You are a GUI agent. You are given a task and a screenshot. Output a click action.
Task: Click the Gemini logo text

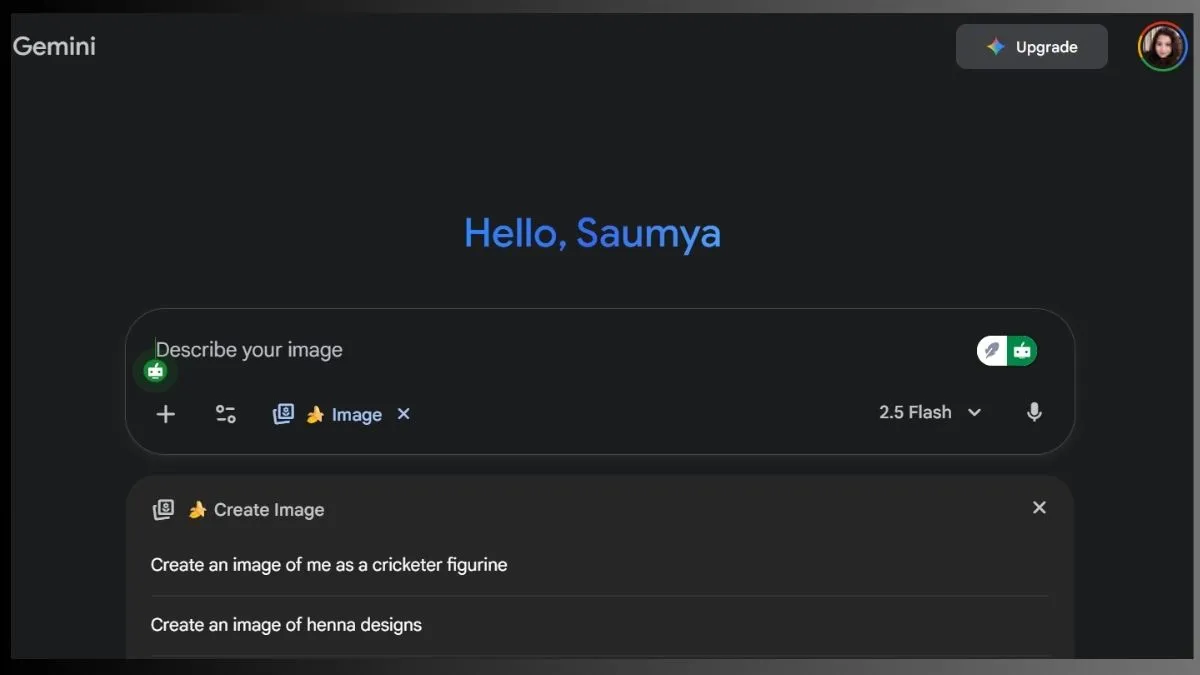(54, 45)
